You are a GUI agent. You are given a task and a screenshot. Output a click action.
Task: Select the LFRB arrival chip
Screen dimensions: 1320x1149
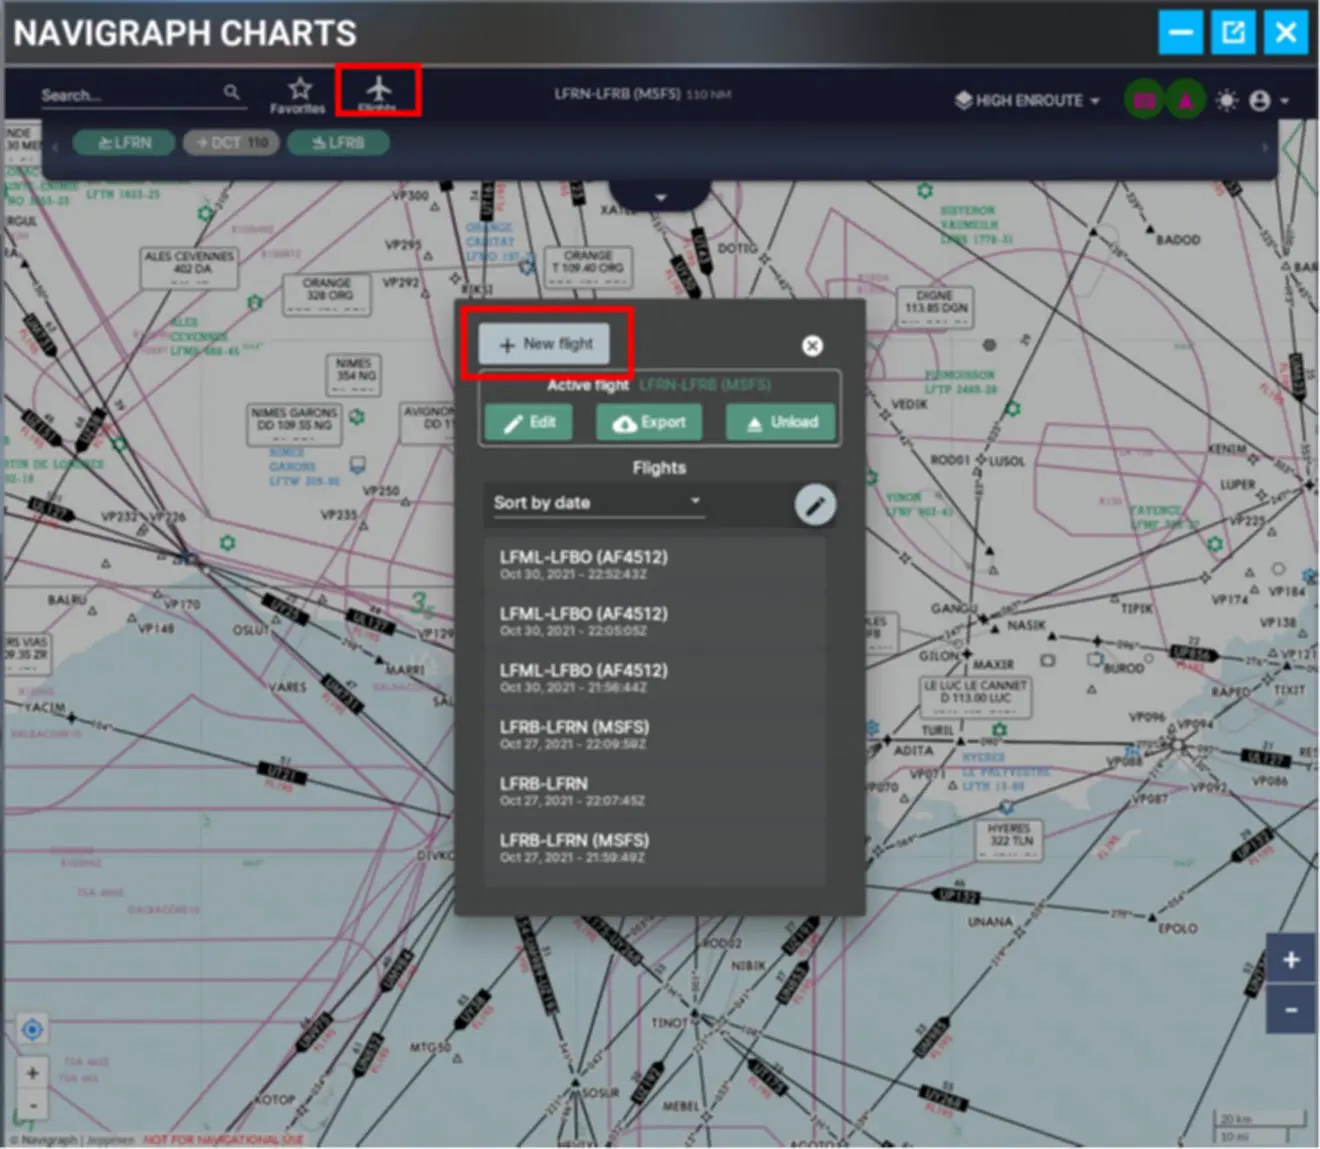point(338,143)
